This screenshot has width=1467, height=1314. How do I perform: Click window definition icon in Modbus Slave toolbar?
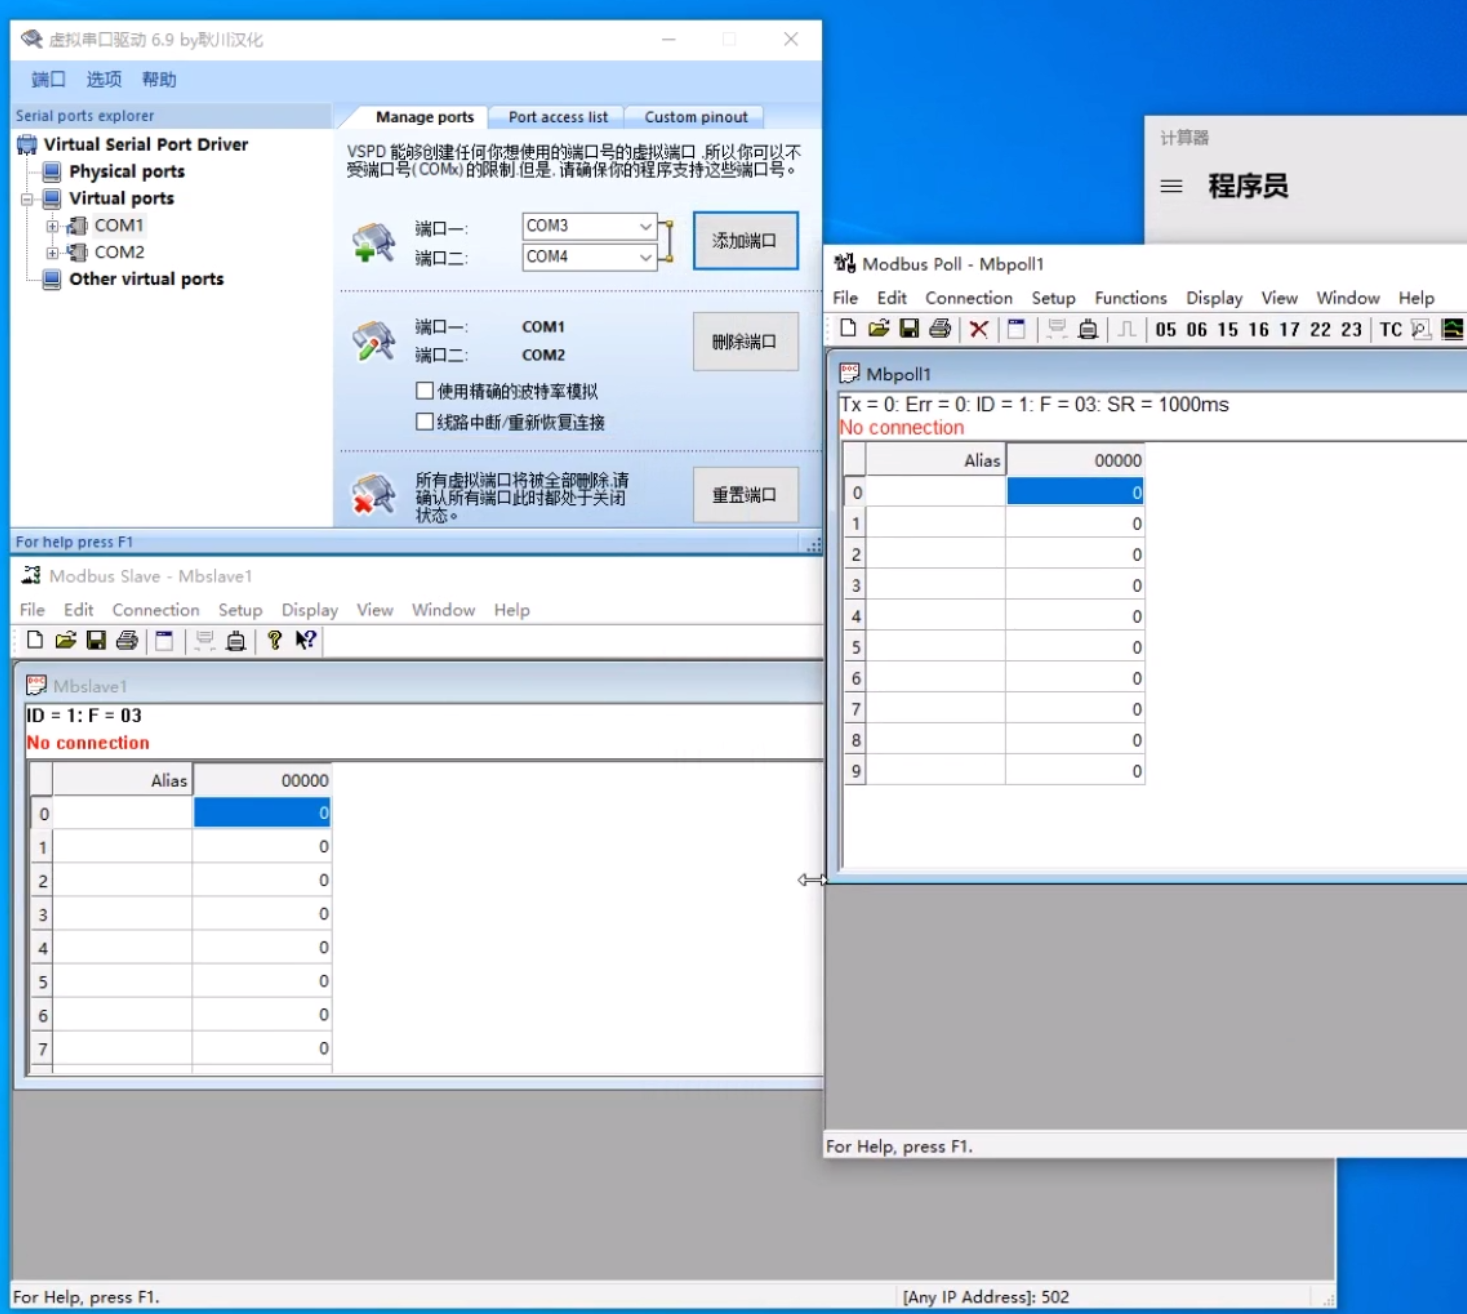coord(164,640)
